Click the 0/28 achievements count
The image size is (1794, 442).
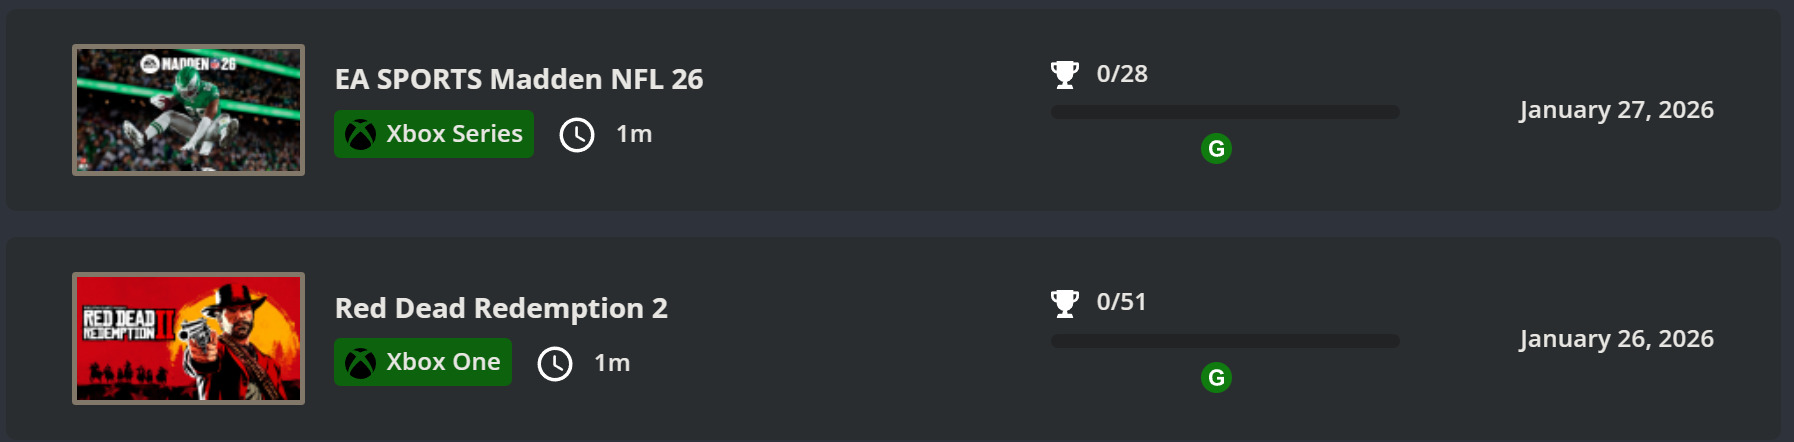coord(1122,74)
